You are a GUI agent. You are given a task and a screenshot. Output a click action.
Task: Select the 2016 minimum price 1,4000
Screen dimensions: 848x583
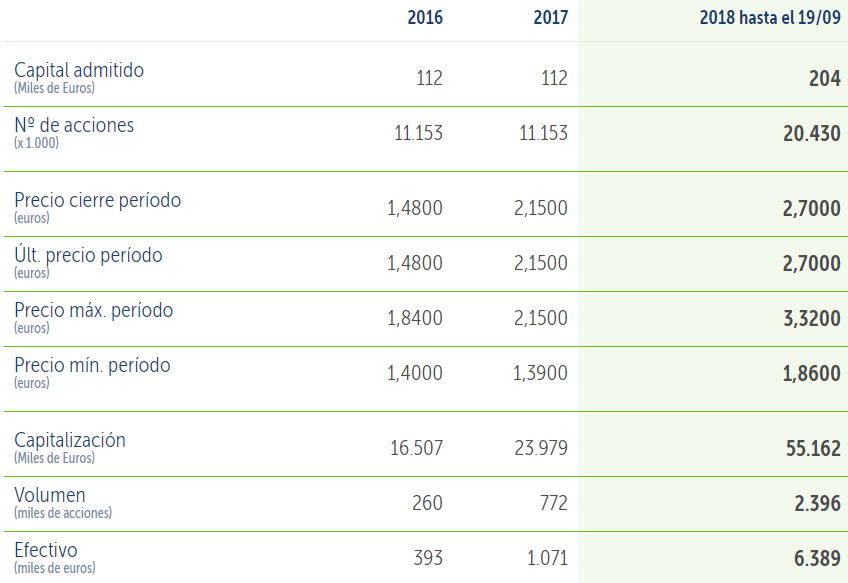coord(414,373)
